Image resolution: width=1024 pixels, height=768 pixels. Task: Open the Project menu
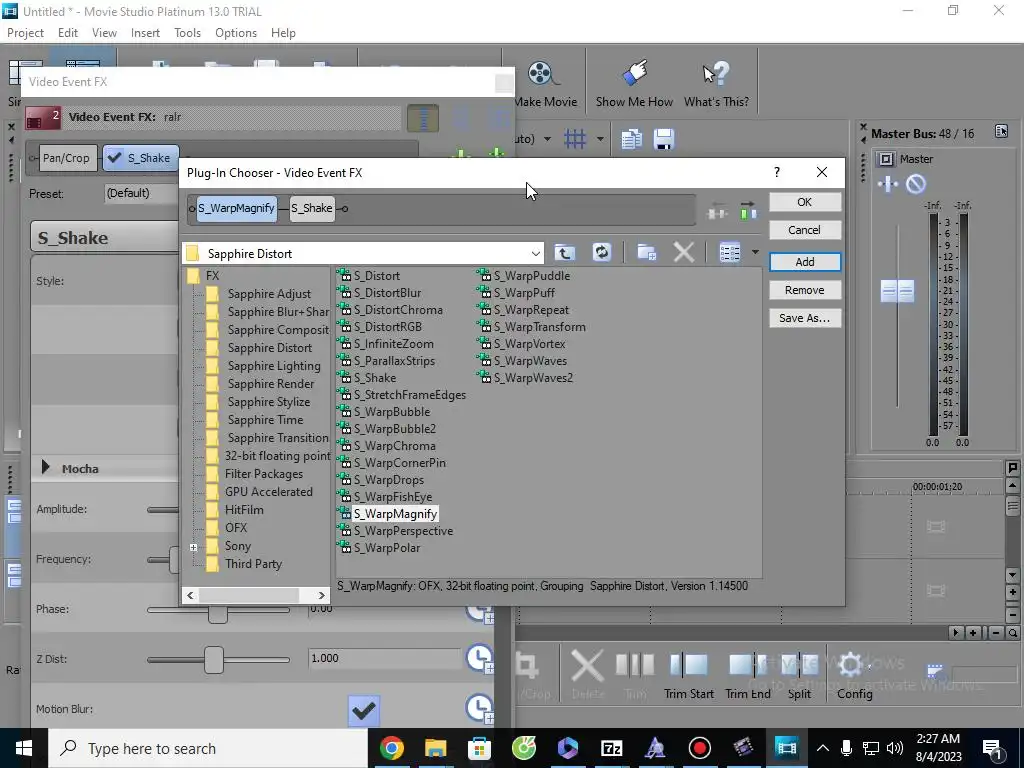click(25, 33)
